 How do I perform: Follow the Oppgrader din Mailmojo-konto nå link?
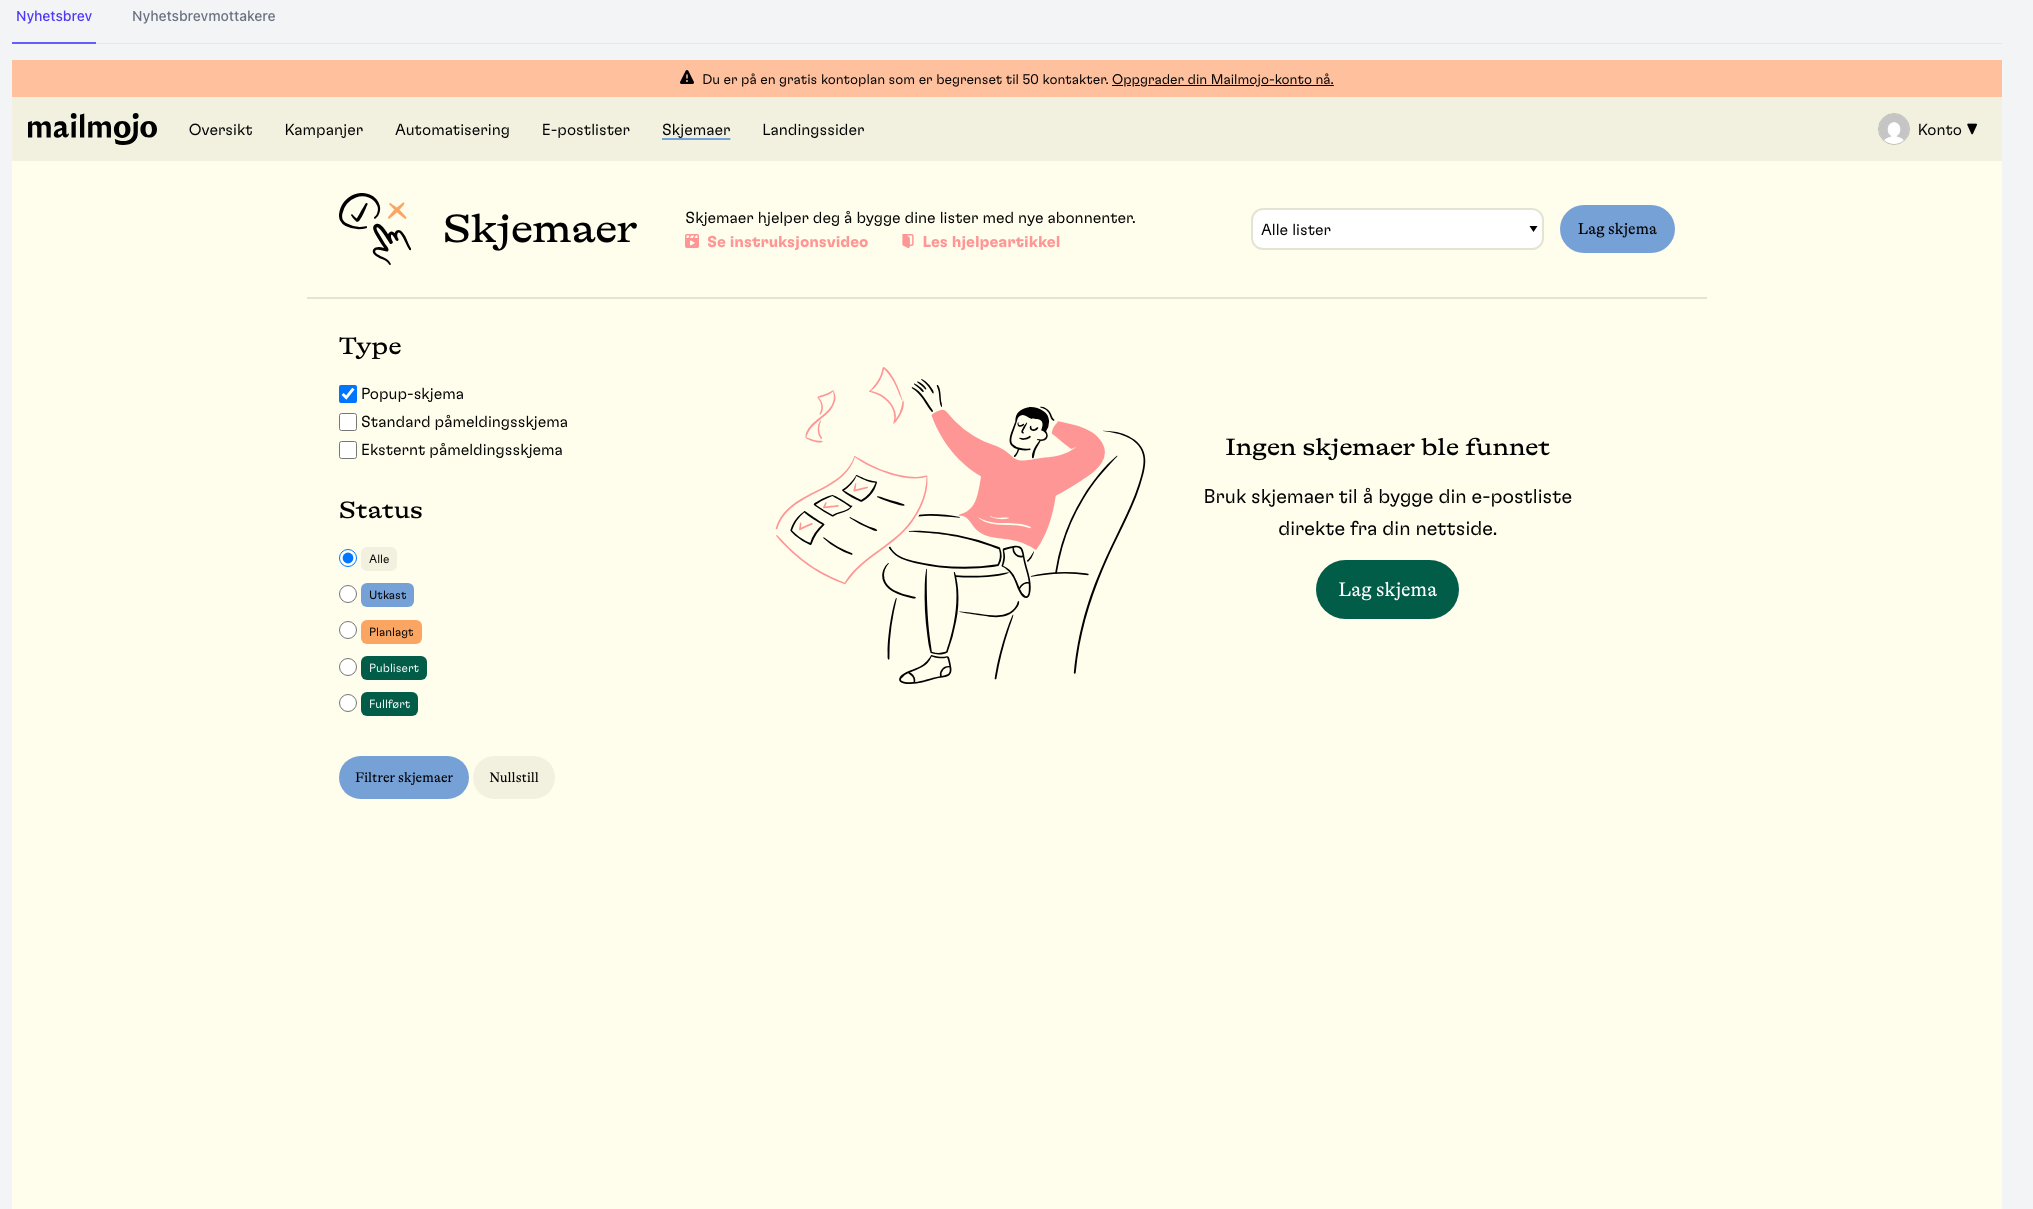coord(1223,79)
